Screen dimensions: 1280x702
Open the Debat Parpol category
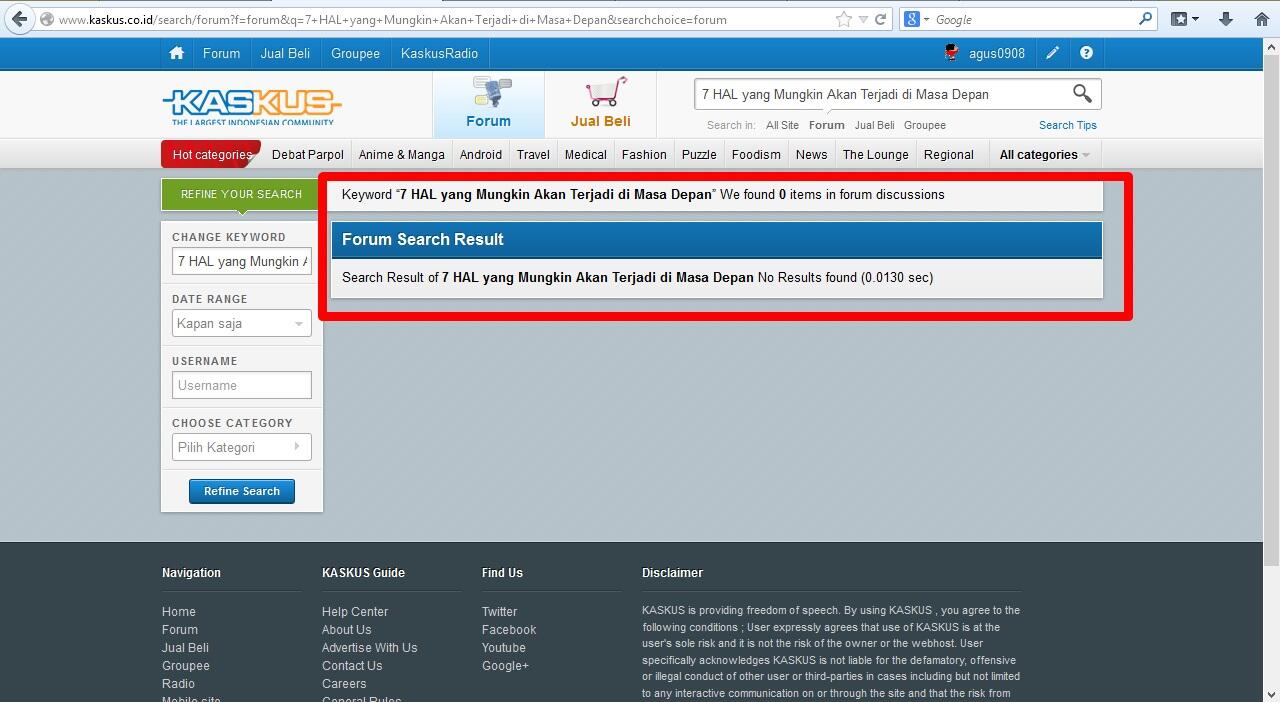click(307, 154)
